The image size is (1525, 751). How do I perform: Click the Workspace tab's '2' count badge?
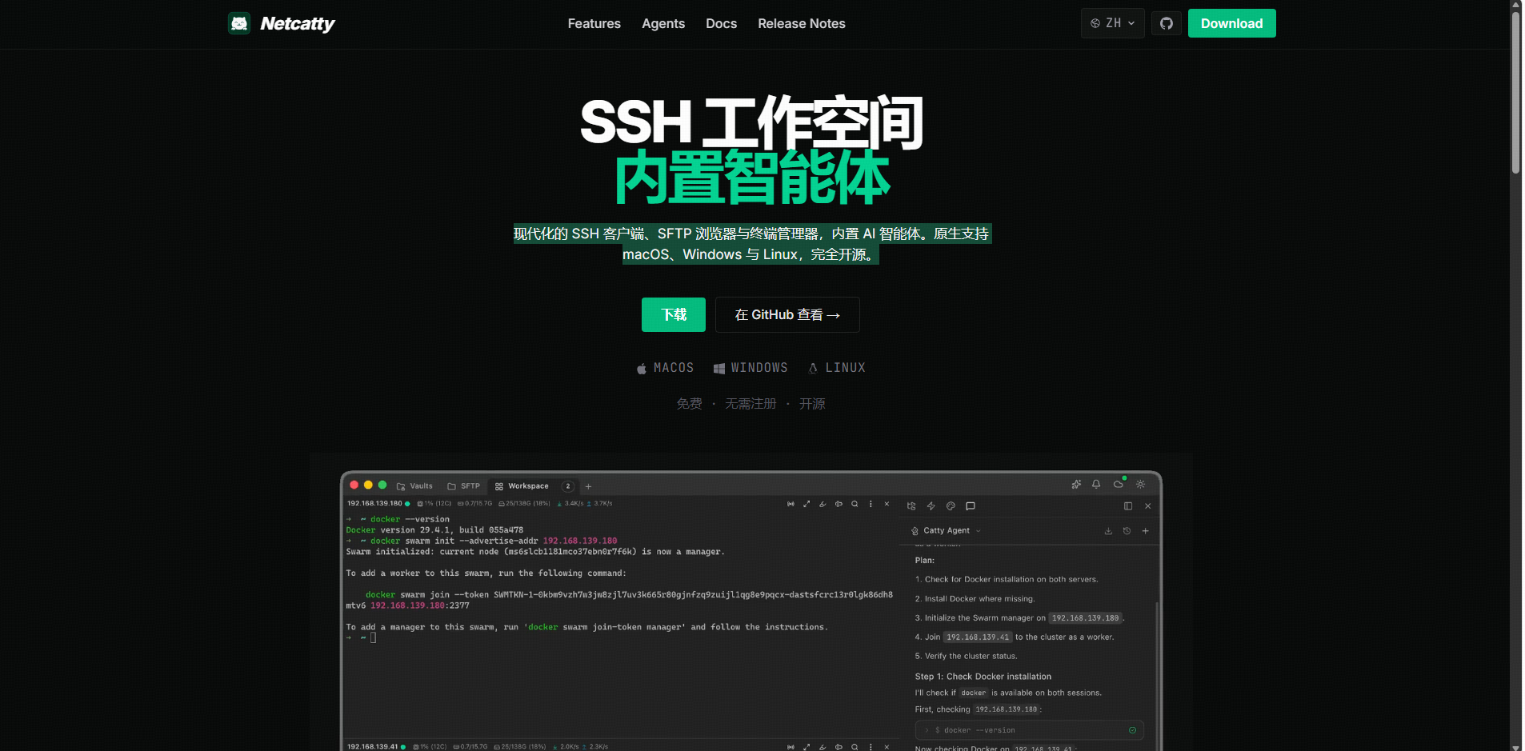pyautogui.click(x=568, y=486)
